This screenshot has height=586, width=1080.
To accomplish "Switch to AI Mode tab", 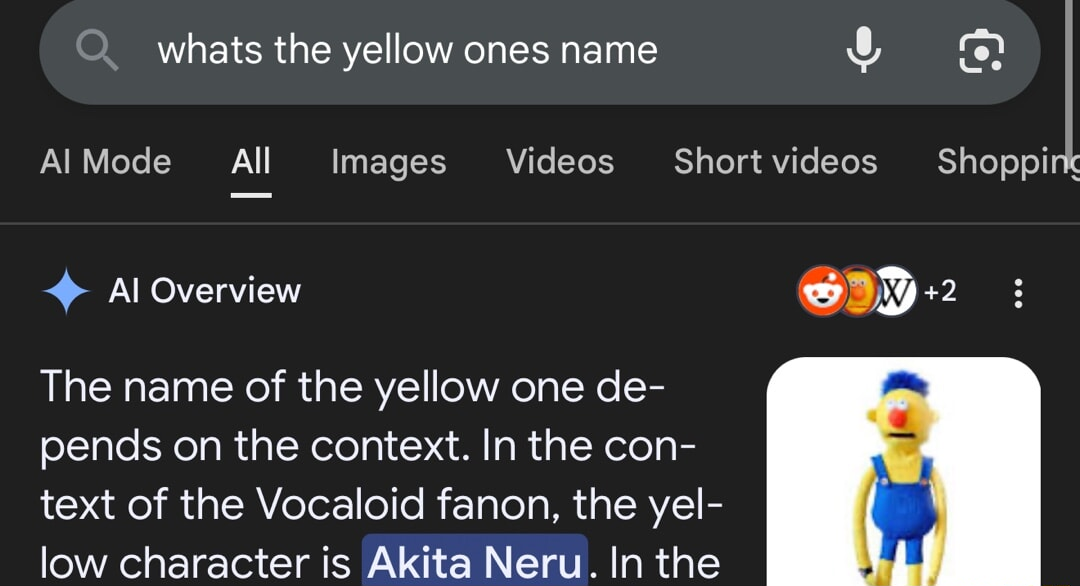I will [x=105, y=162].
